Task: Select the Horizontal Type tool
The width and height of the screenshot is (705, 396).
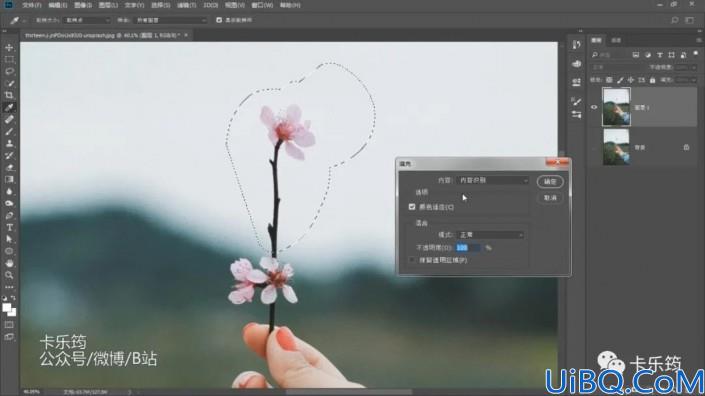Action: pos(9,227)
